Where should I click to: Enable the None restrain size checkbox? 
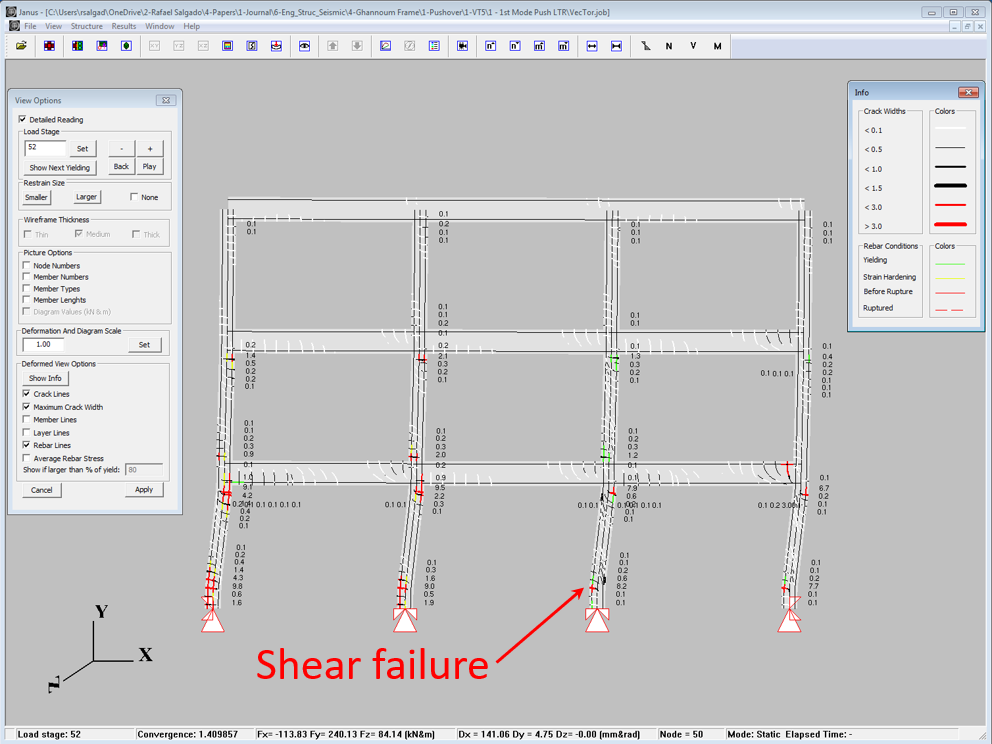click(134, 197)
